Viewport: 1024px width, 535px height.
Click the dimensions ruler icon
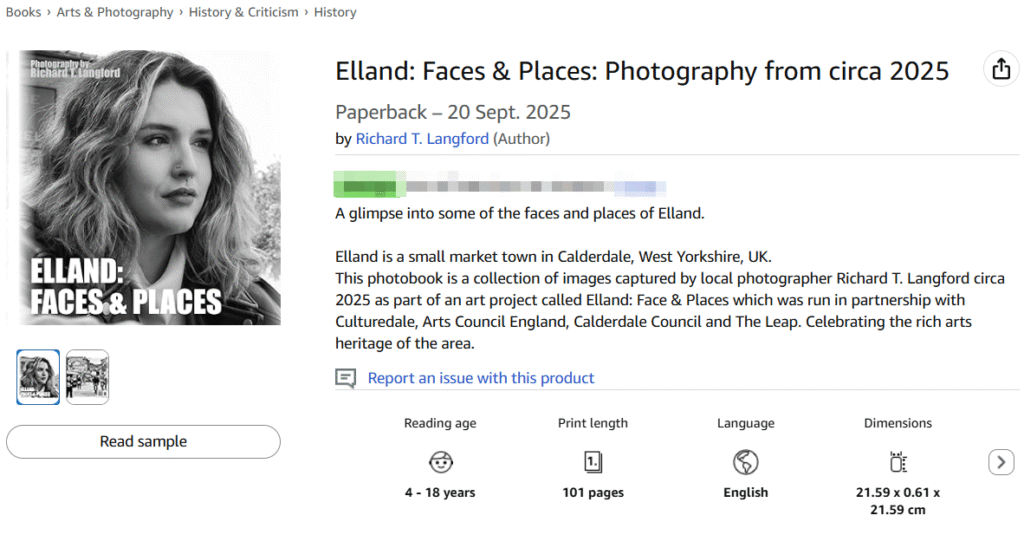tap(897, 462)
